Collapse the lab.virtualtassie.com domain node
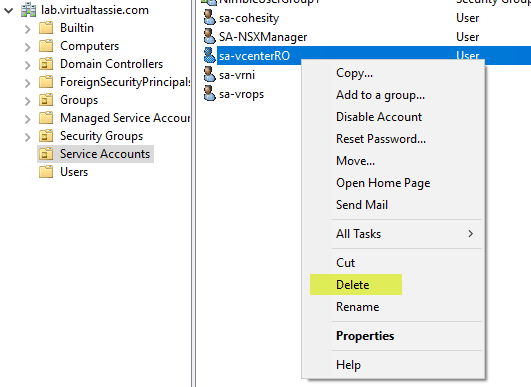 click(8, 10)
